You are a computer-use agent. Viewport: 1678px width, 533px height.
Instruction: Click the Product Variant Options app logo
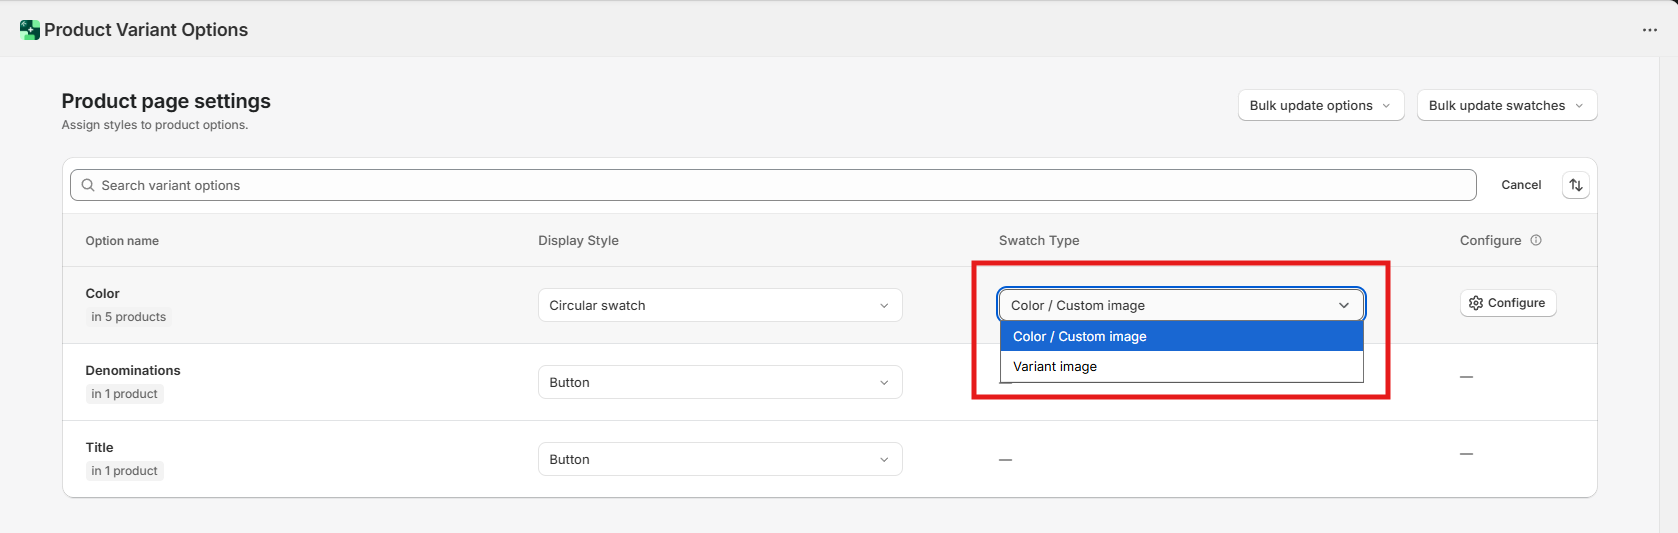[x=29, y=30]
